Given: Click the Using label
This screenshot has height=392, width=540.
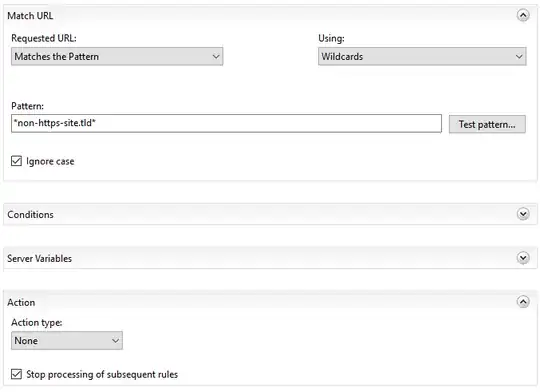Looking at the screenshot, I should click(x=331, y=38).
